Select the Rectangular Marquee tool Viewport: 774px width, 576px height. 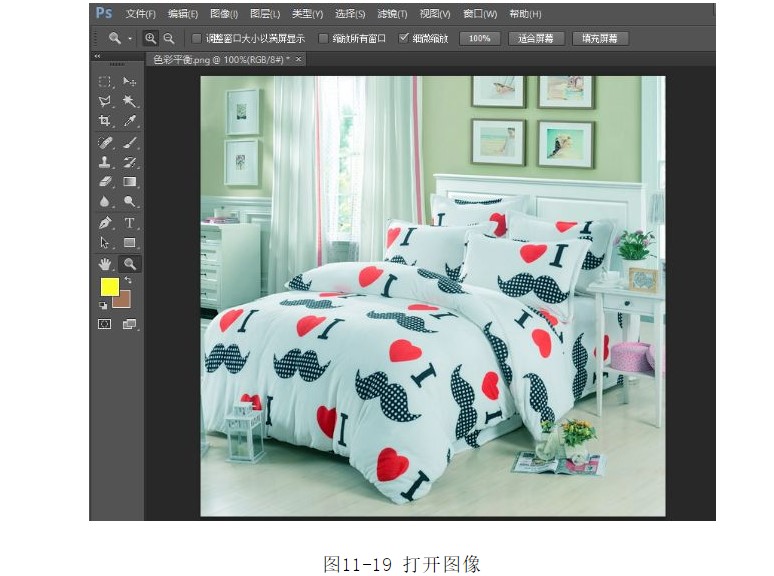tap(105, 81)
